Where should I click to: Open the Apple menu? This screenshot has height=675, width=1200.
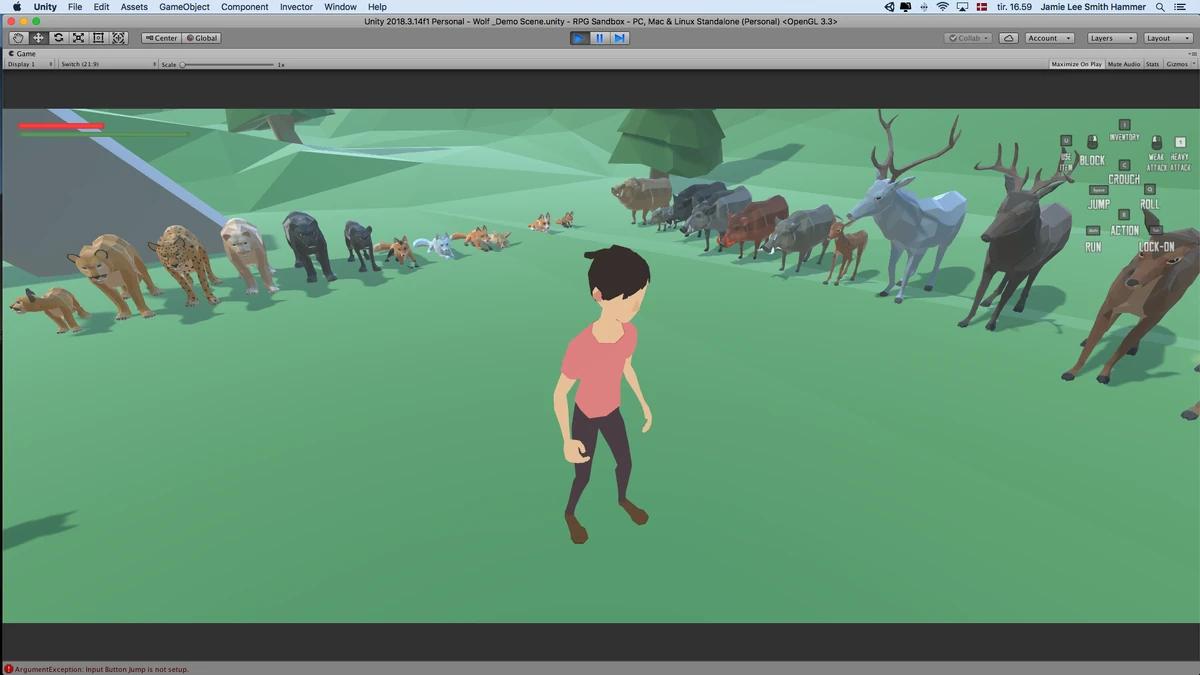tap(16, 7)
